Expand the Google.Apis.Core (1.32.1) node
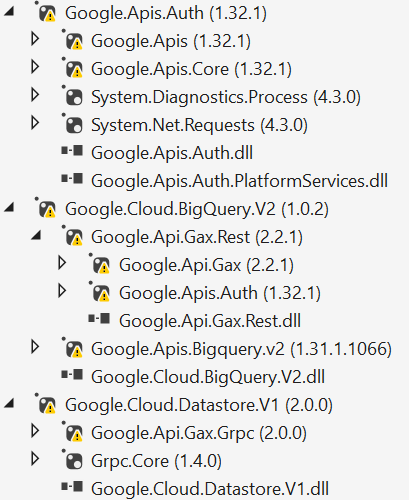The image size is (409, 500). click(35, 67)
